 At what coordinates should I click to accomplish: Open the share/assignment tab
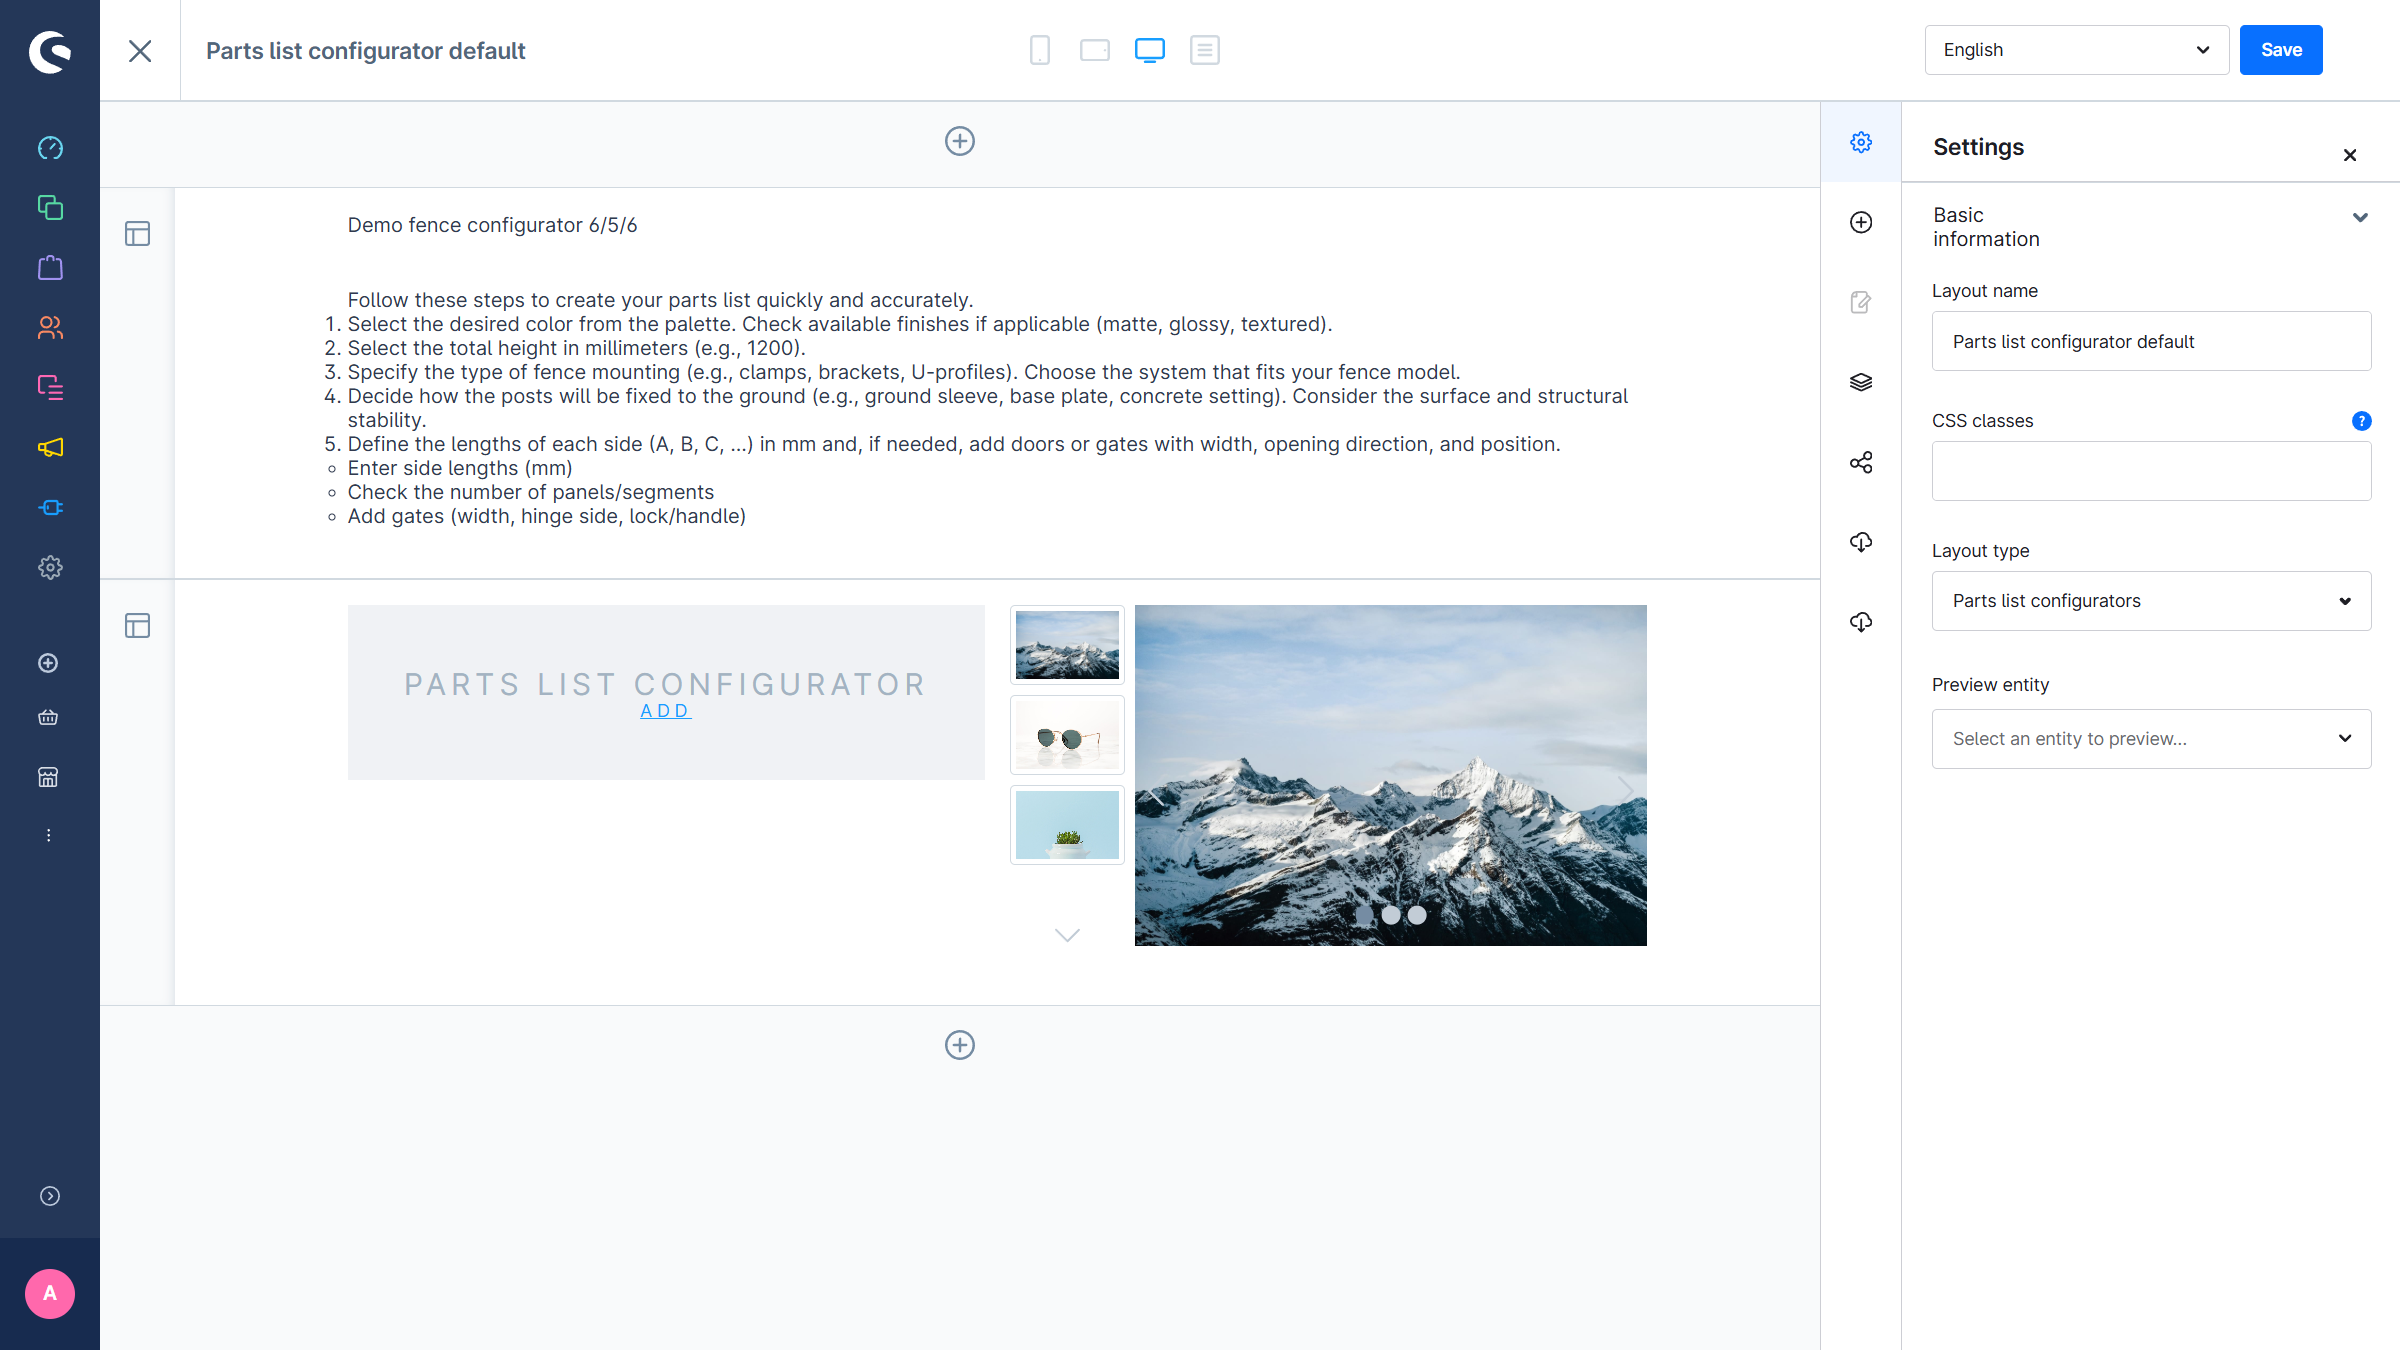(1861, 462)
